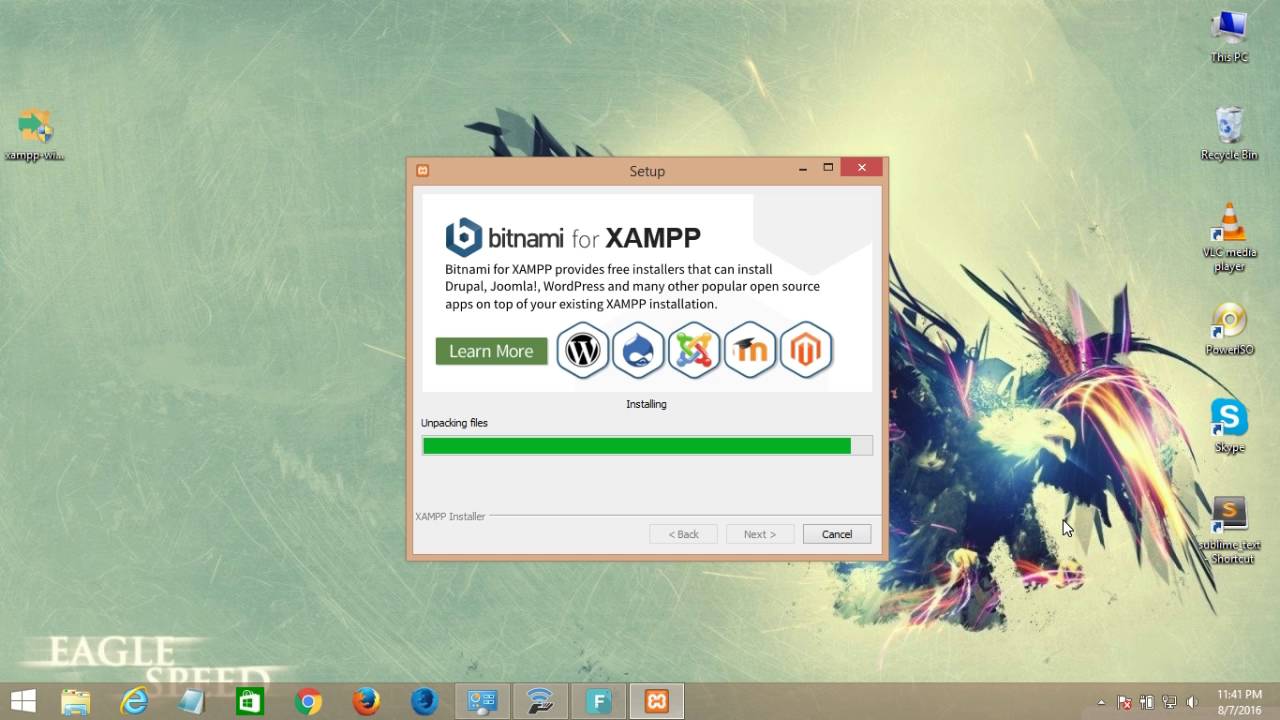Click the WordPress logo icon
1280x720 pixels.
(582, 350)
